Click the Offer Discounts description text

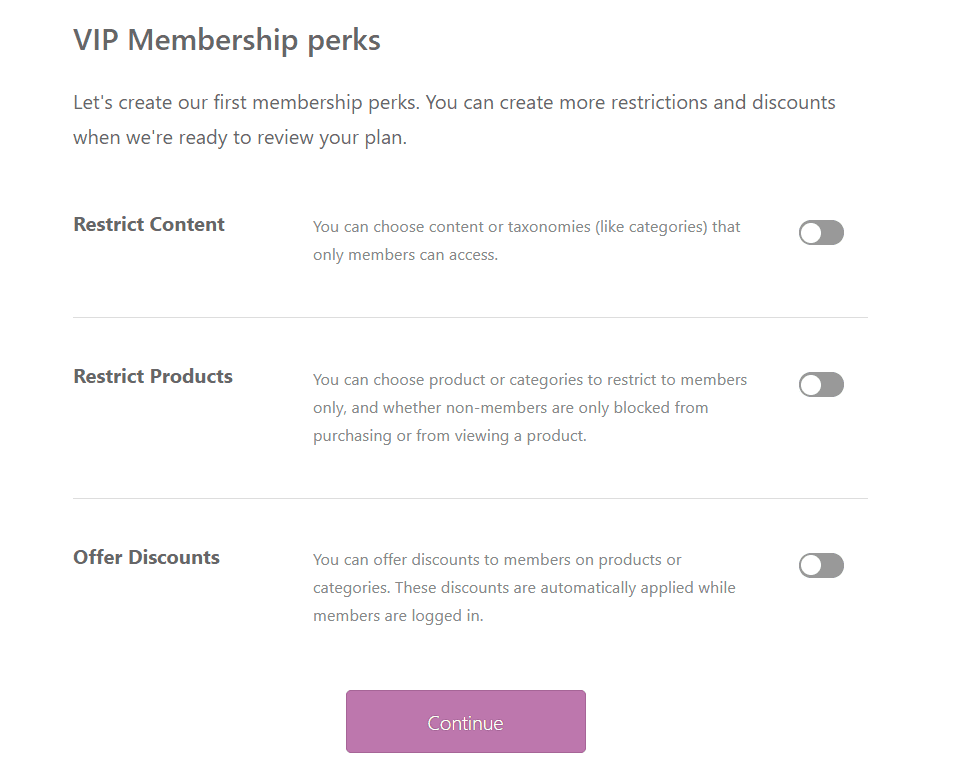[x=523, y=587]
